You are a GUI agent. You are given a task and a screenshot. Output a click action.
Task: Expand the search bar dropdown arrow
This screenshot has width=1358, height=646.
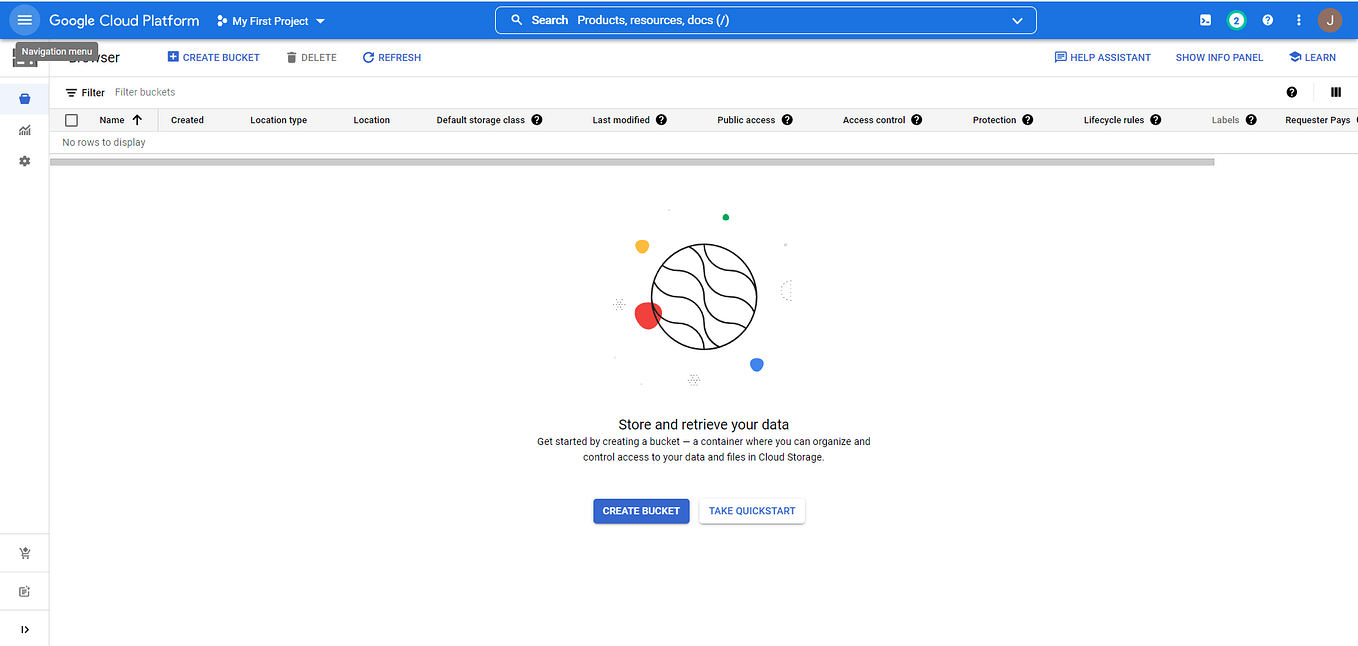[x=1017, y=19]
